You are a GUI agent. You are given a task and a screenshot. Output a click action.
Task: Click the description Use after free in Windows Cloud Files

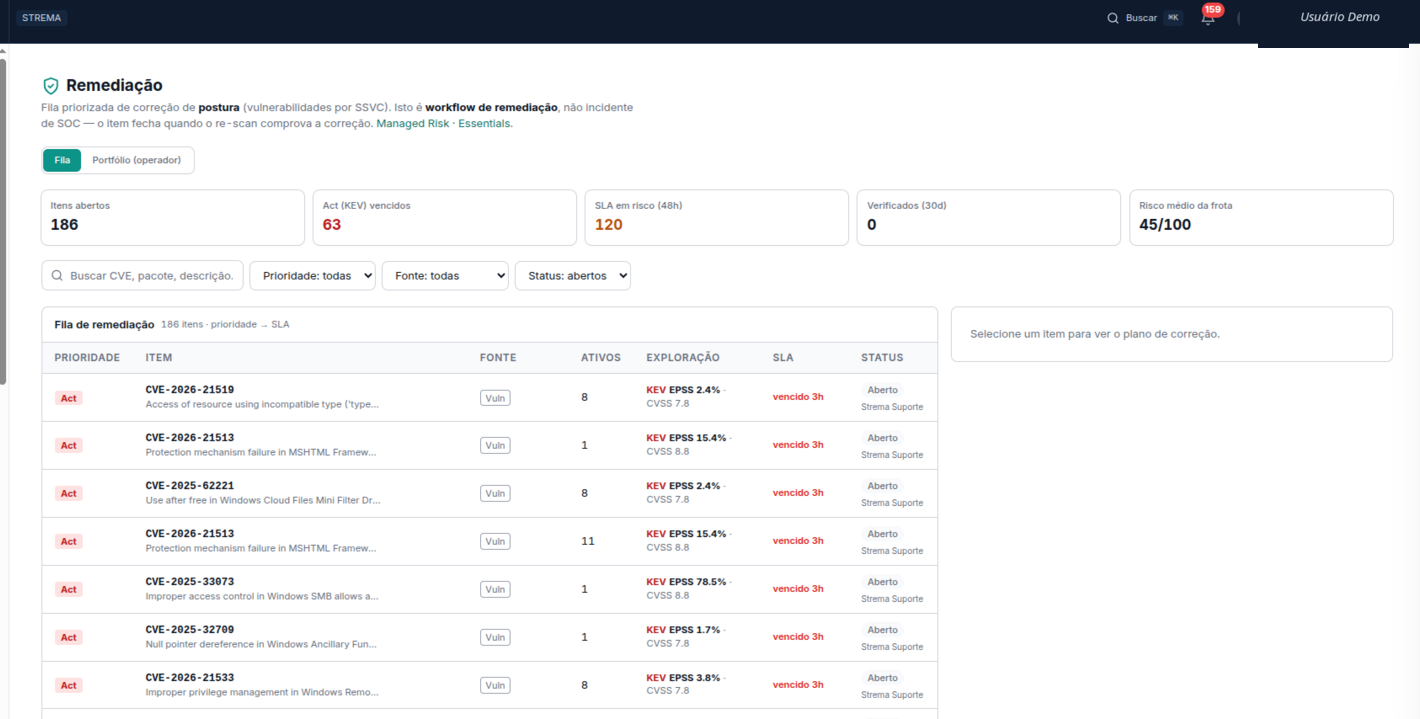(263, 500)
